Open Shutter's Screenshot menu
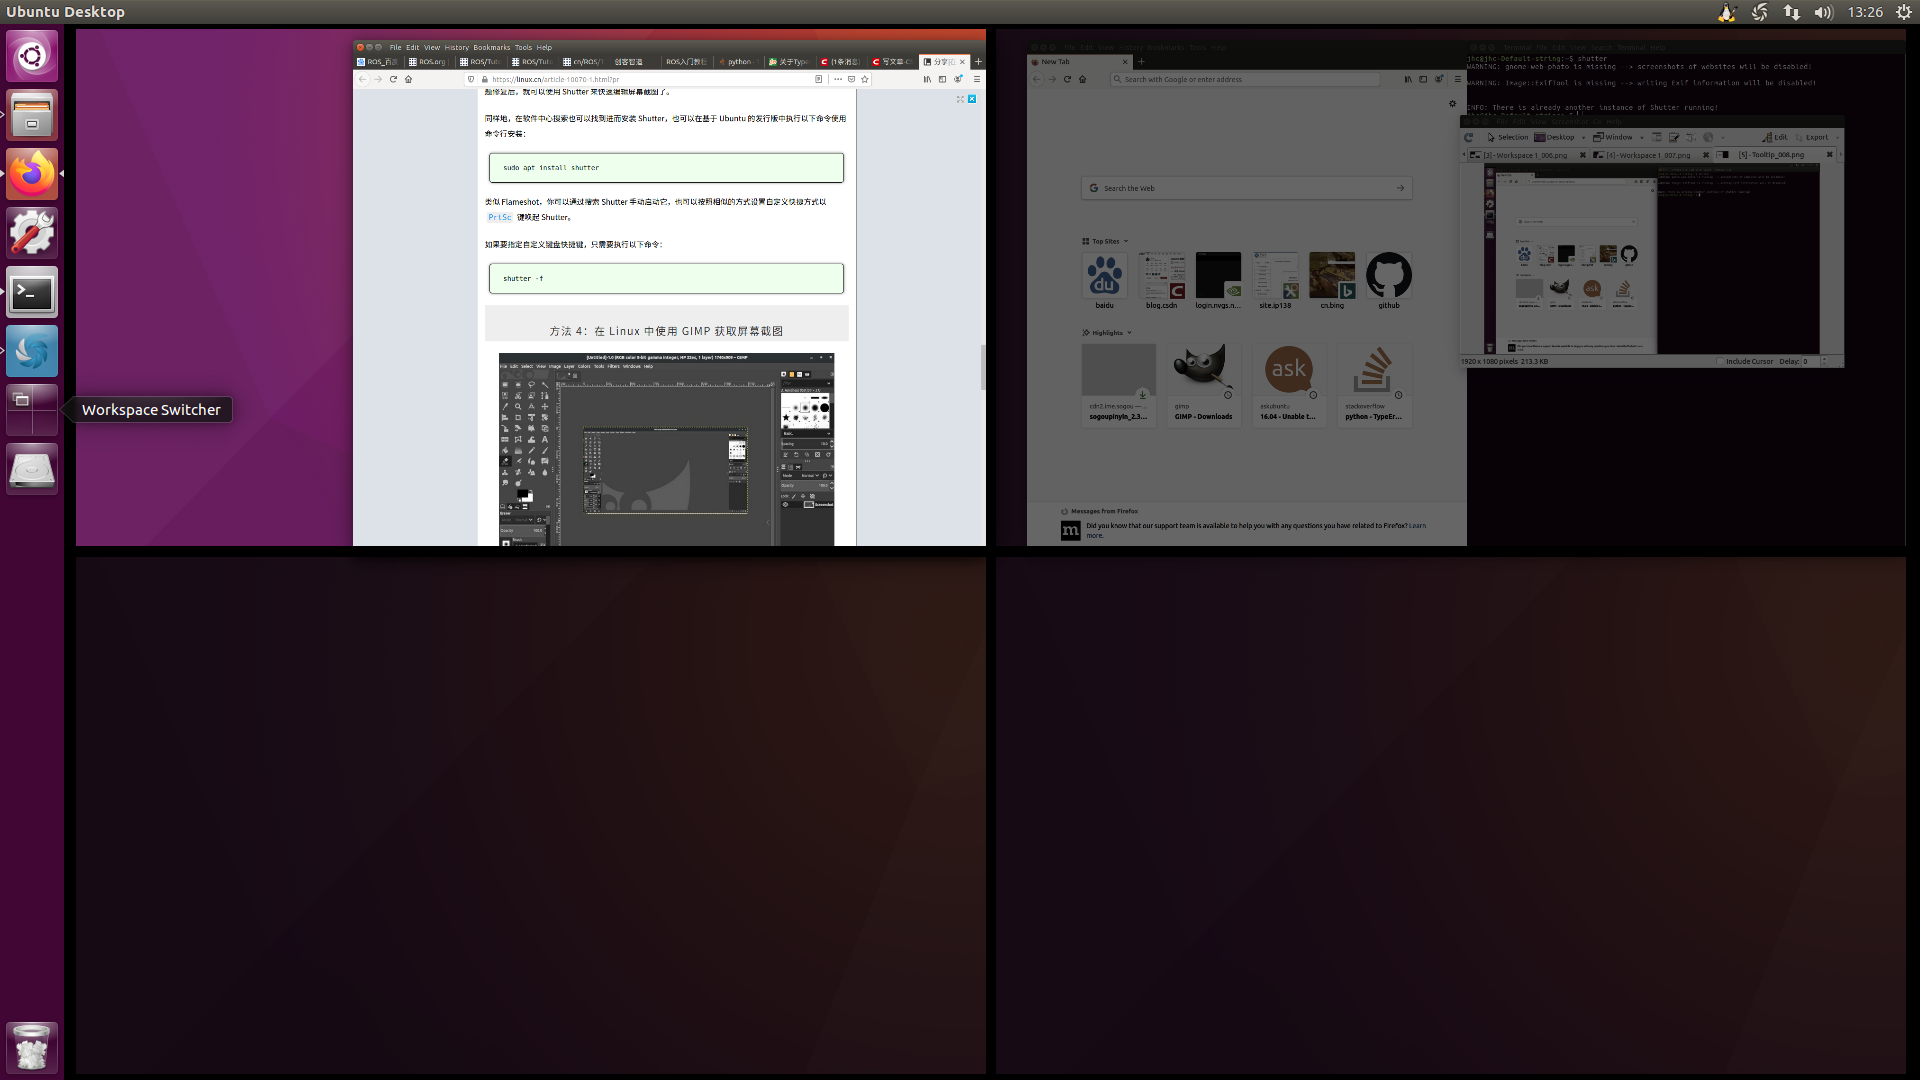This screenshot has height=1080, width=1920. (x=1568, y=122)
